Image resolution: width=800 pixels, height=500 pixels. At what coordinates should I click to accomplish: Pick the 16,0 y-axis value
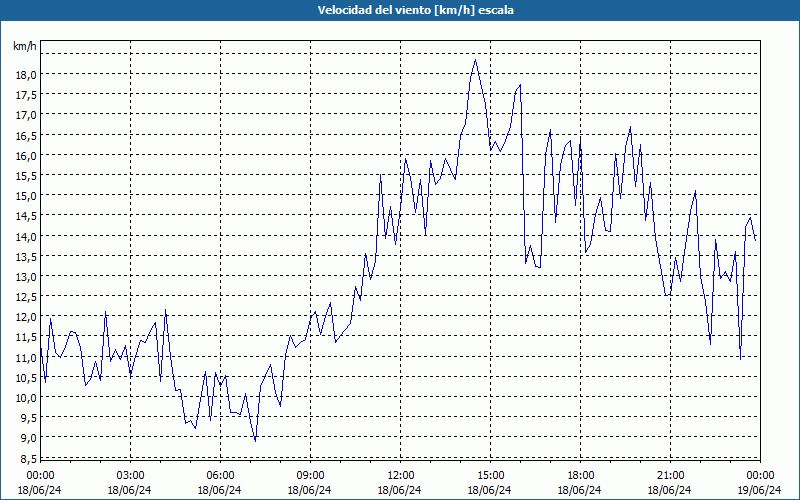(26, 156)
